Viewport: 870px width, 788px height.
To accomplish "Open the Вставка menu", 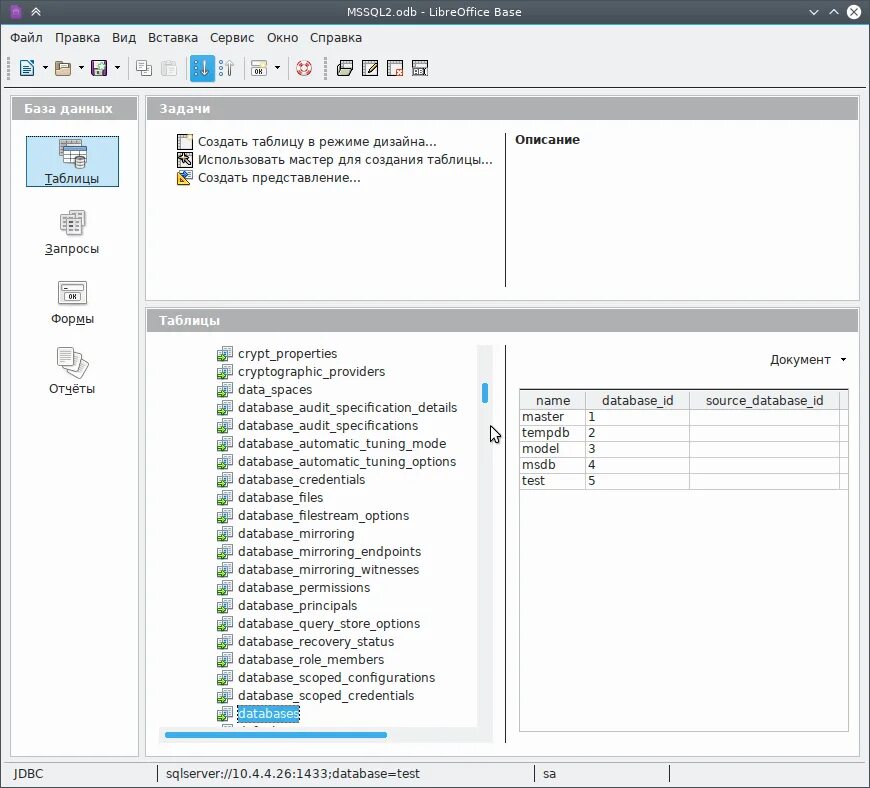I will coord(173,38).
